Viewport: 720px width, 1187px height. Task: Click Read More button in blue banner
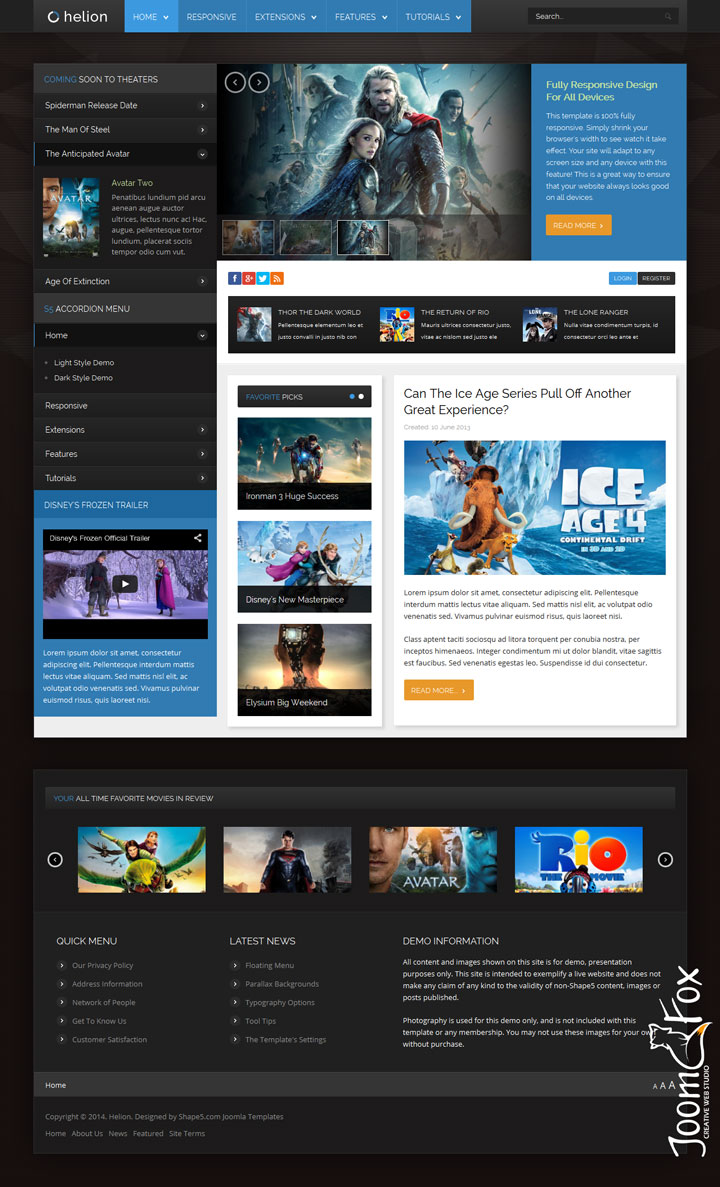coord(578,225)
